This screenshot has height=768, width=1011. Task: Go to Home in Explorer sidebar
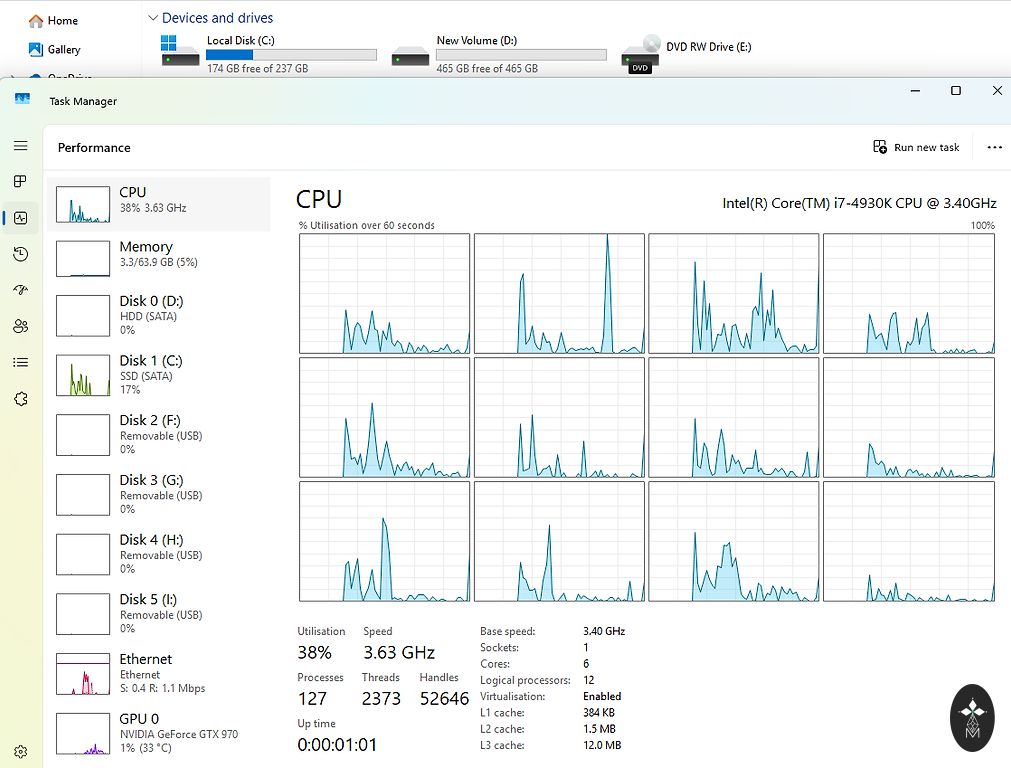62,20
